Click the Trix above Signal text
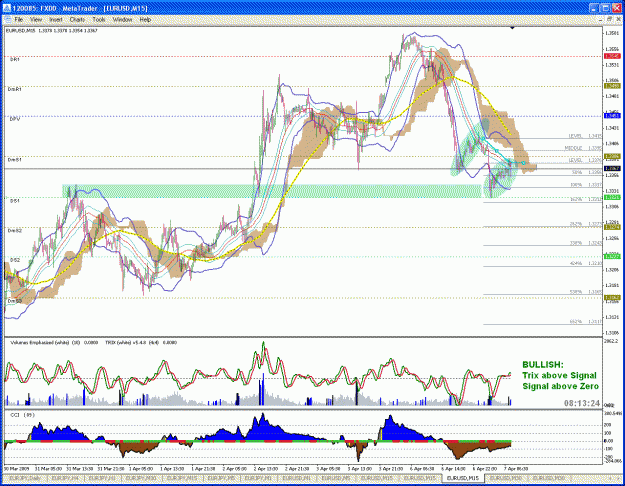 click(559, 376)
